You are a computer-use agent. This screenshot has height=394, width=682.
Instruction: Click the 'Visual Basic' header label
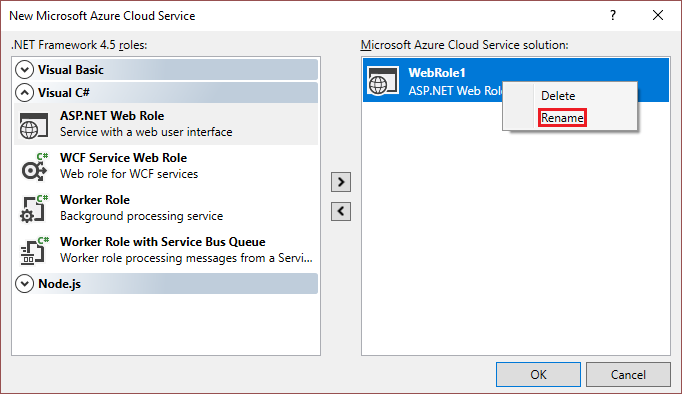(71, 70)
